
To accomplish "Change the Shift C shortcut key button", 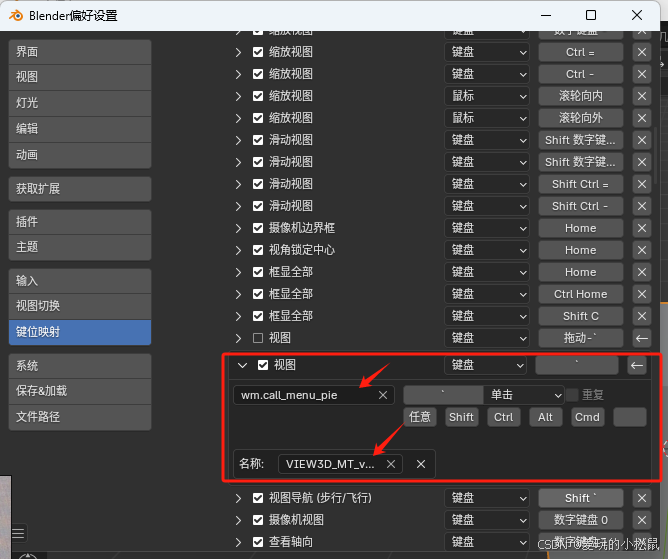I will tap(581, 316).
